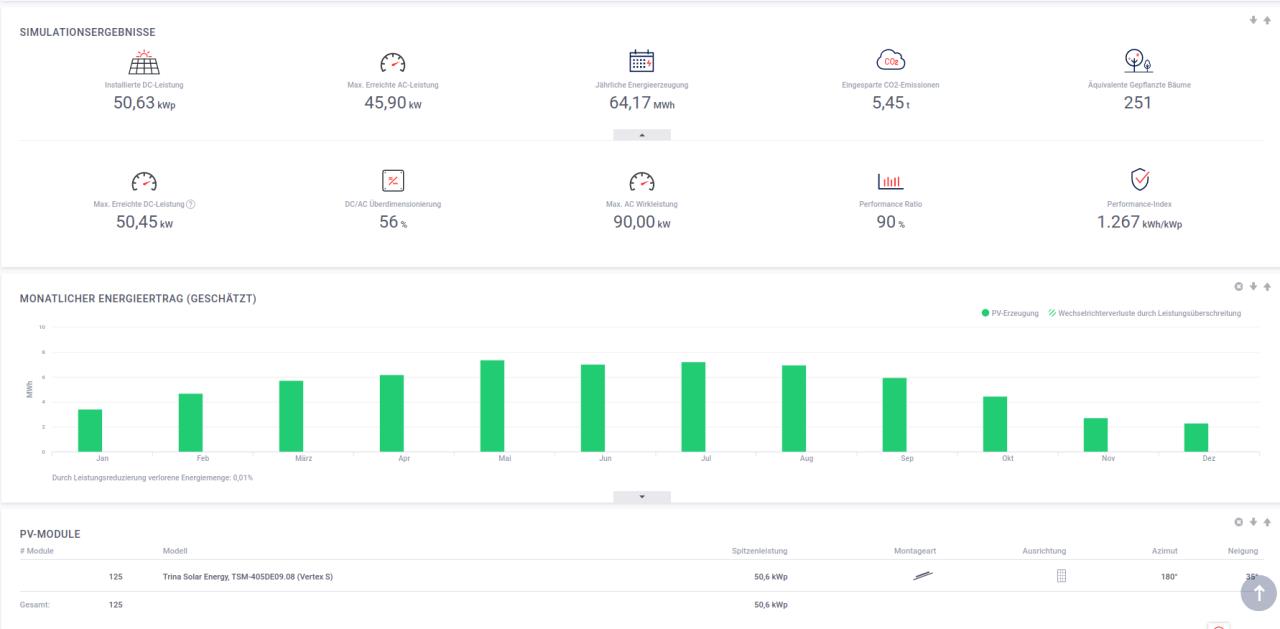This screenshot has width=1280, height=629.
Task: Click the Mai bar in monthly chart
Action: (492, 406)
